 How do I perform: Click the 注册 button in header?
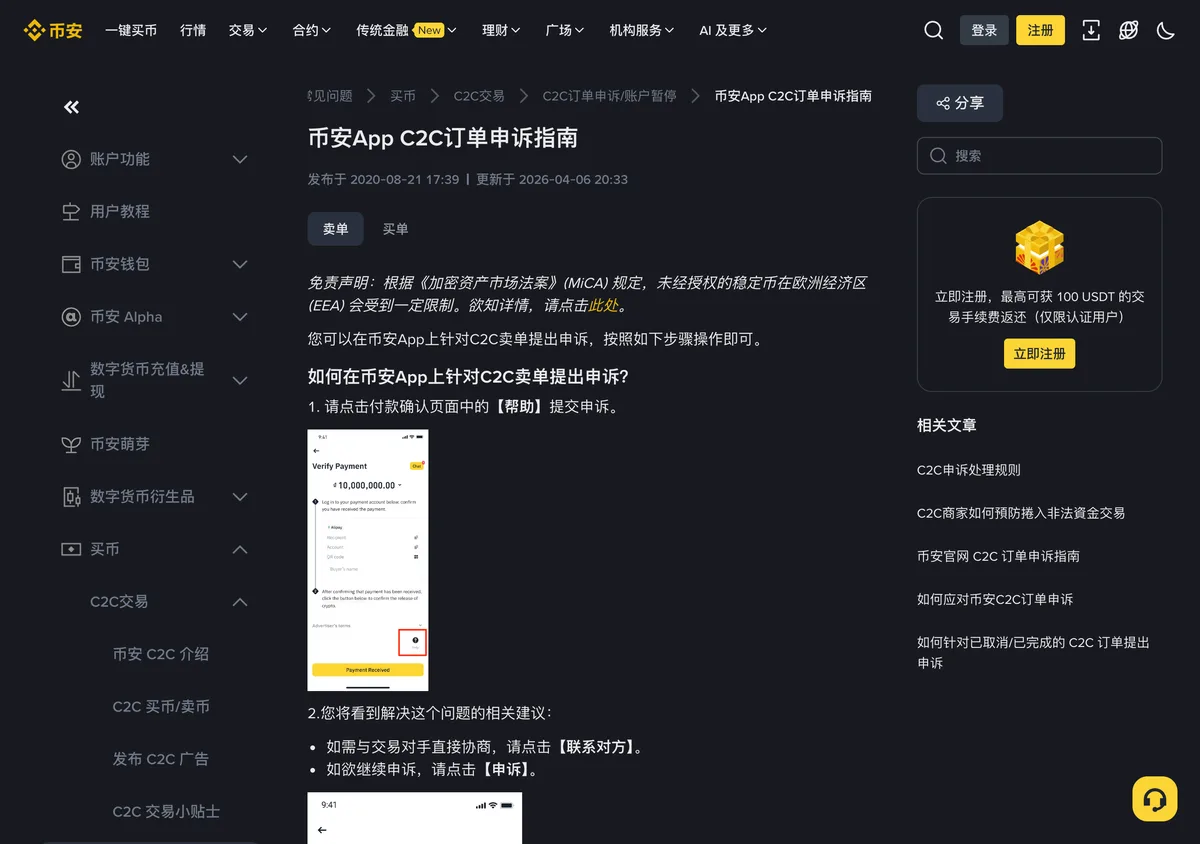[x=1040, y=30]
